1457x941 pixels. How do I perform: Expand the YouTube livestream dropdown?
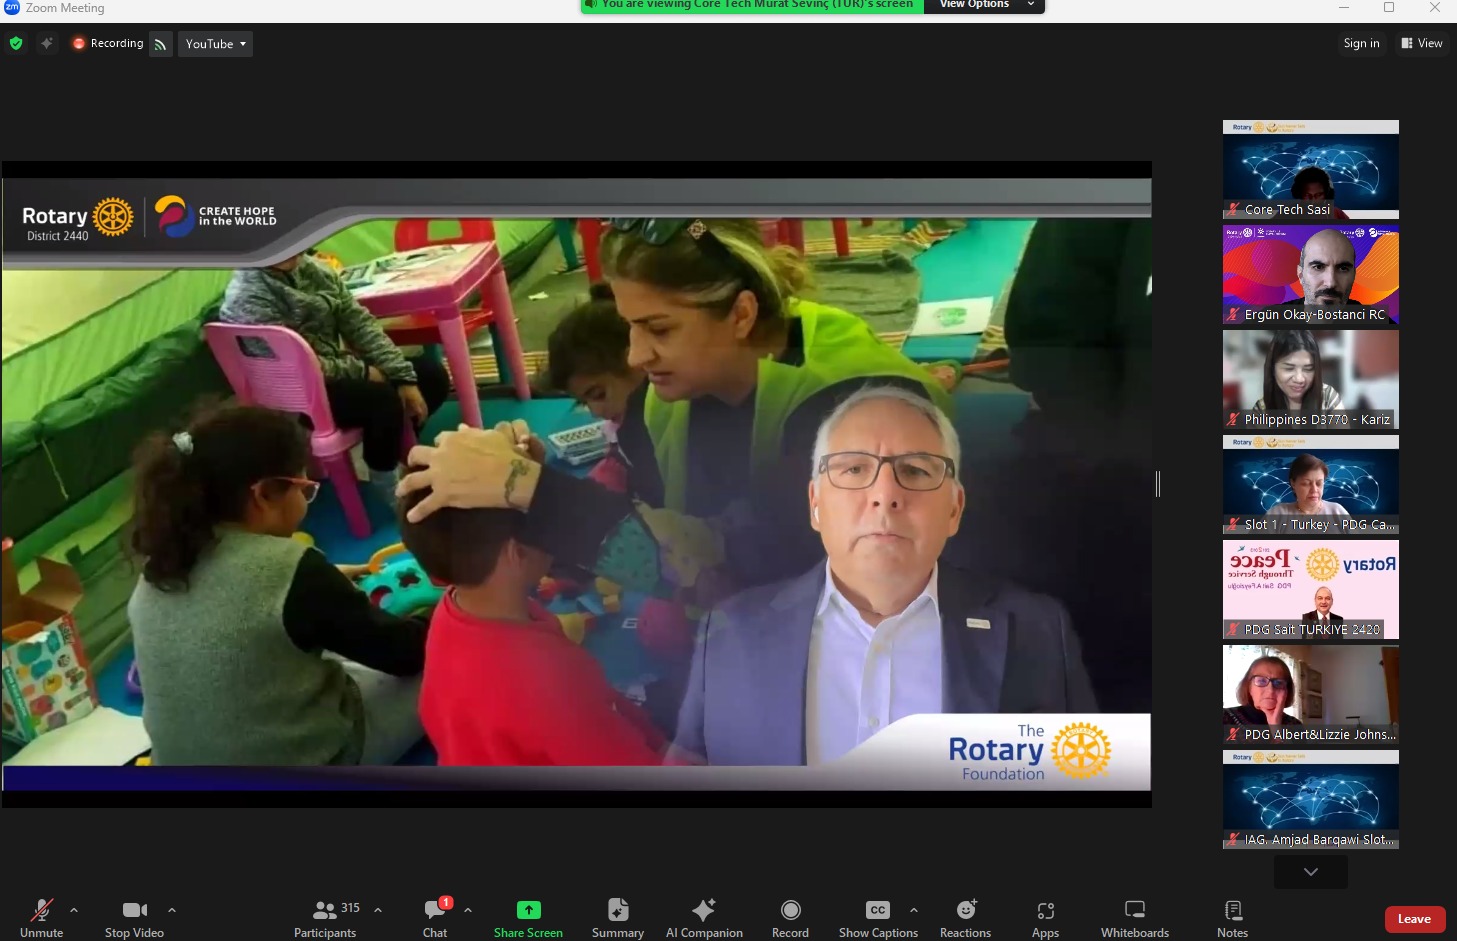coord(215,44)
